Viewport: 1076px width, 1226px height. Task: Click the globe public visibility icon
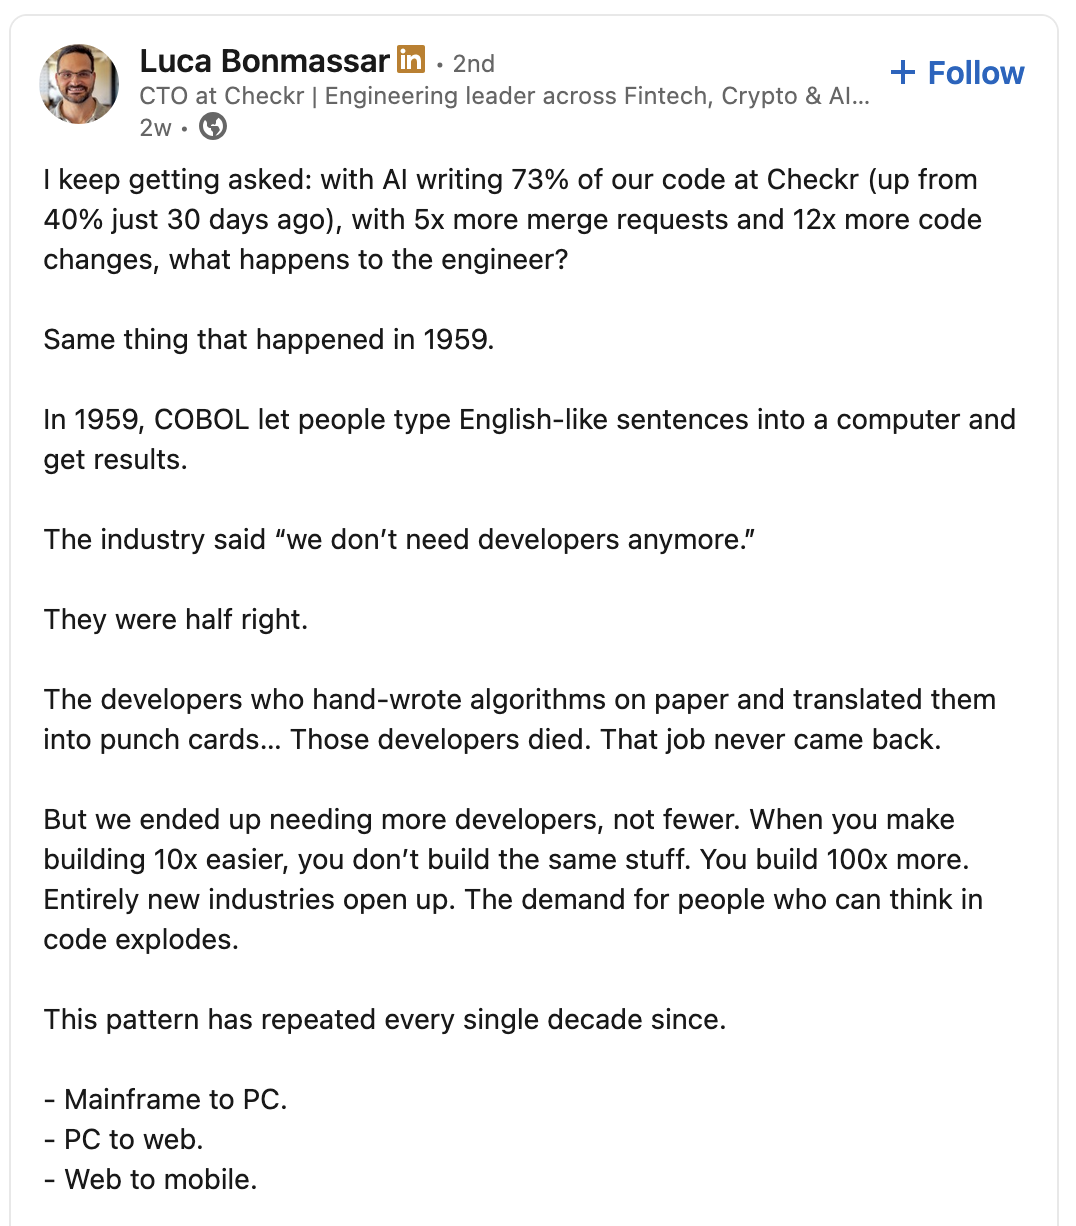(x=213, y=127)
